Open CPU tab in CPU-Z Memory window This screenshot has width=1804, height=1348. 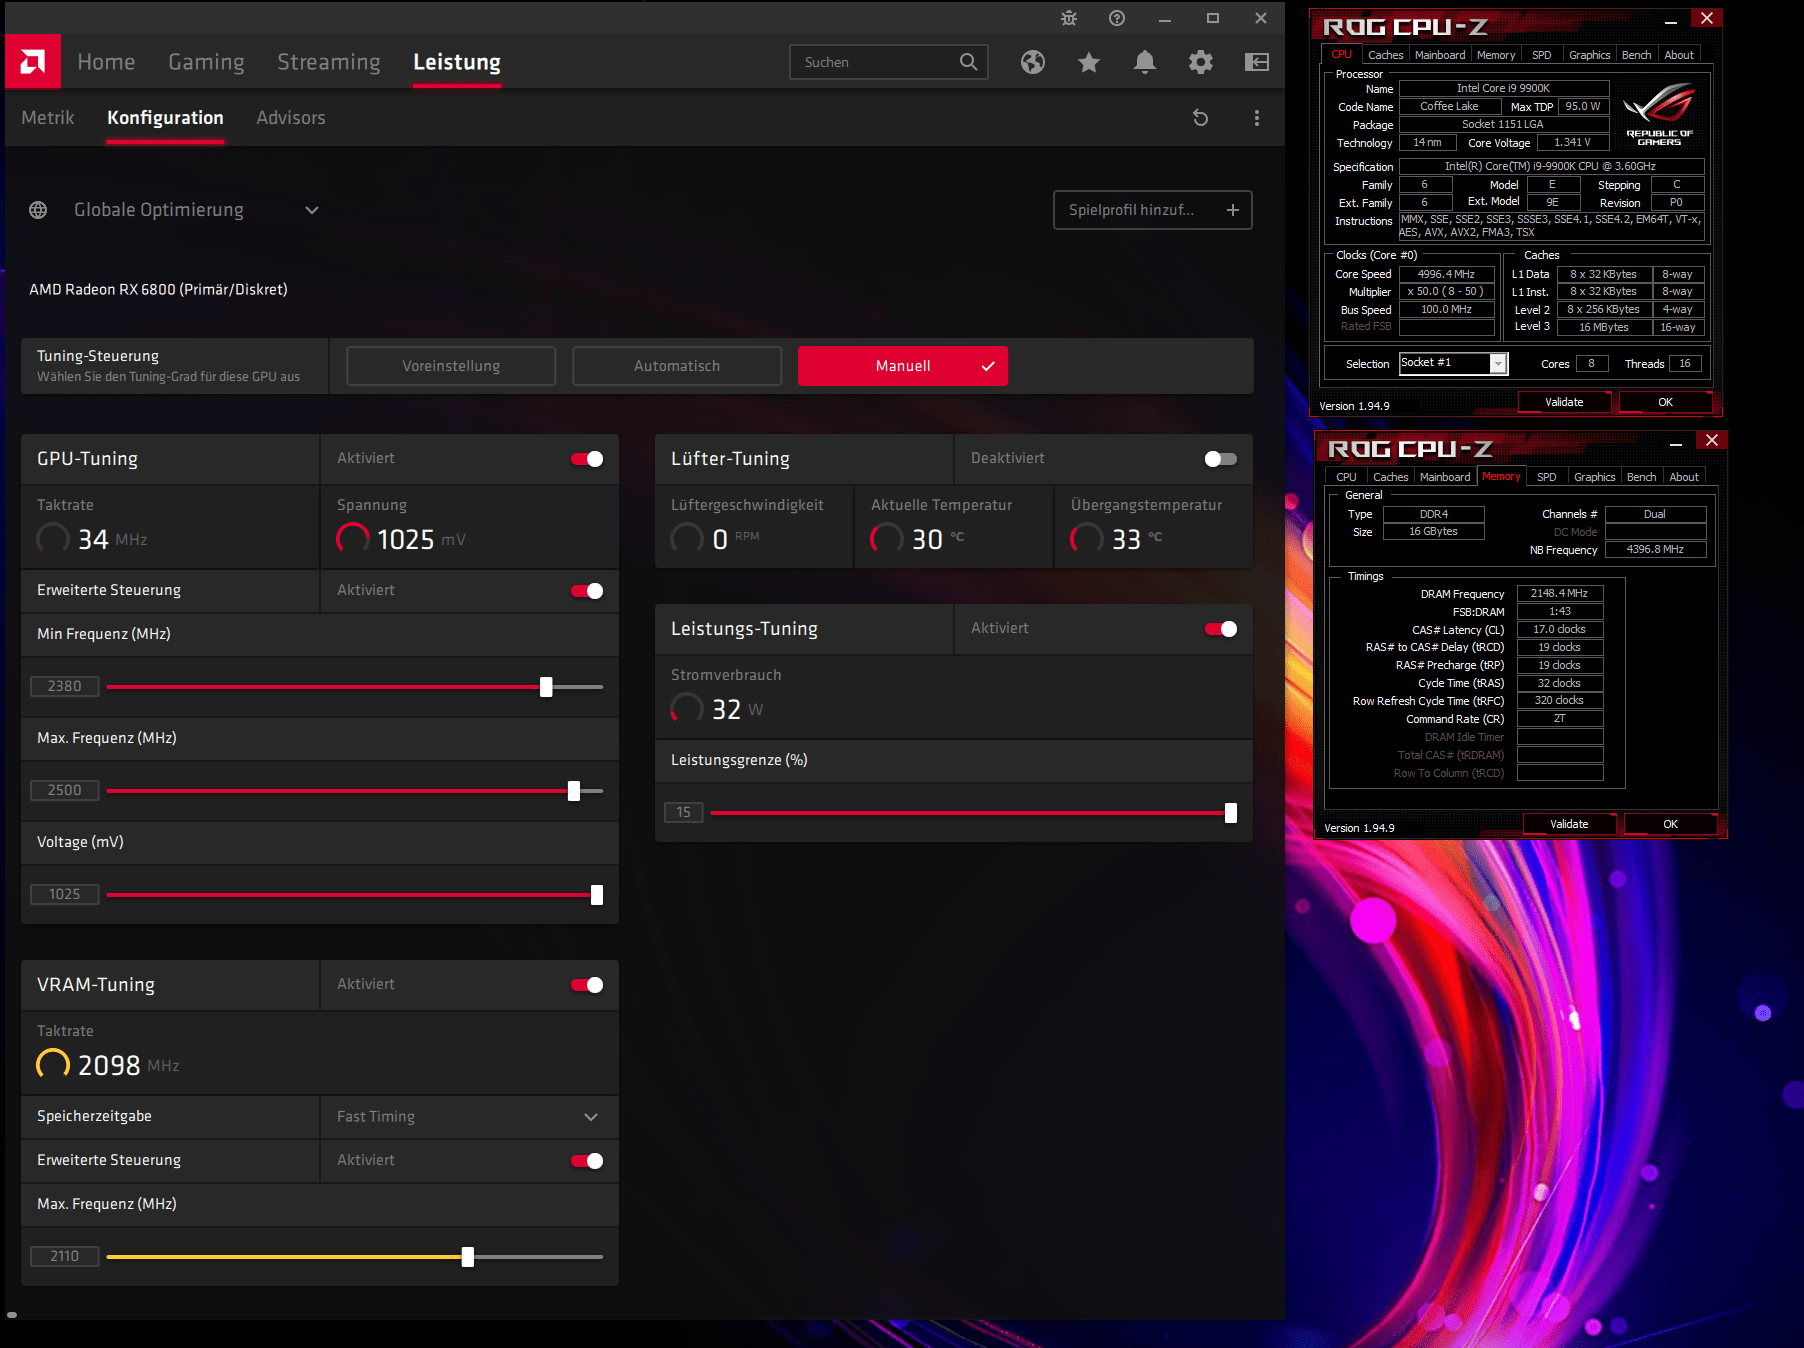pos(1346,477)
